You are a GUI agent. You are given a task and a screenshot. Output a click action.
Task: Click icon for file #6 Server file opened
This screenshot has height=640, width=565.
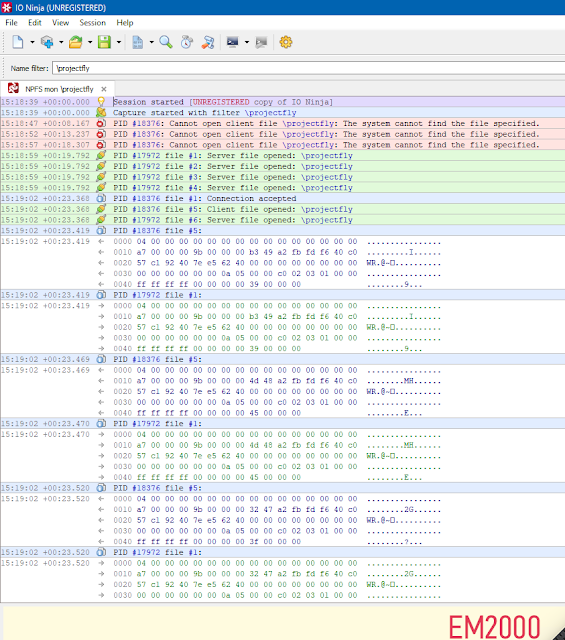[101, 220]
